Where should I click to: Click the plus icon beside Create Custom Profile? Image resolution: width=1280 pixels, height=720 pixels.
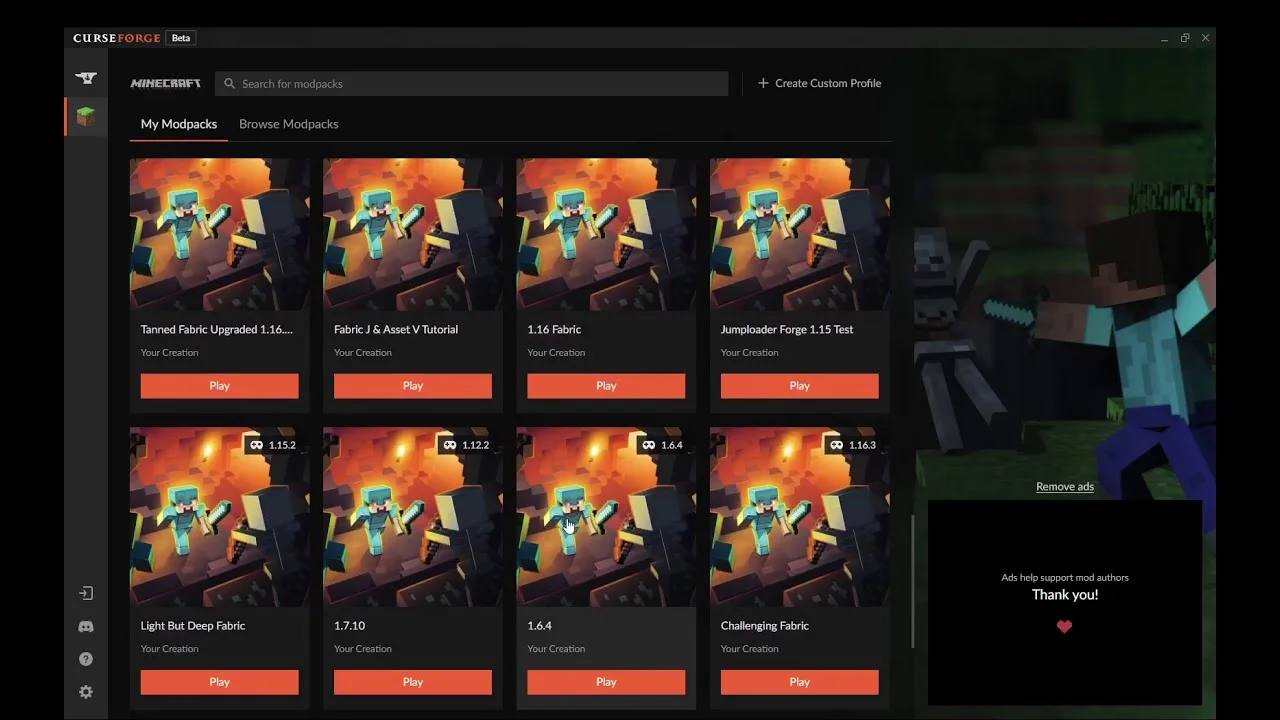click(763, 83)
